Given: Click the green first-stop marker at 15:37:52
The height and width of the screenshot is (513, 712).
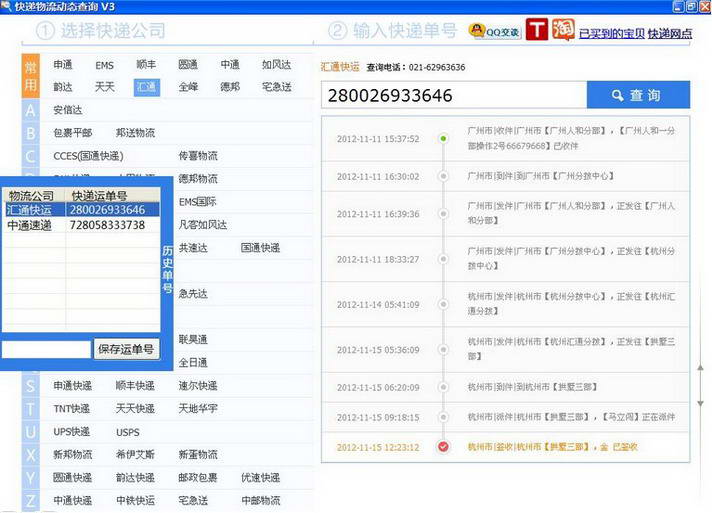Looking at the screenshot, I should click(443, 138).
